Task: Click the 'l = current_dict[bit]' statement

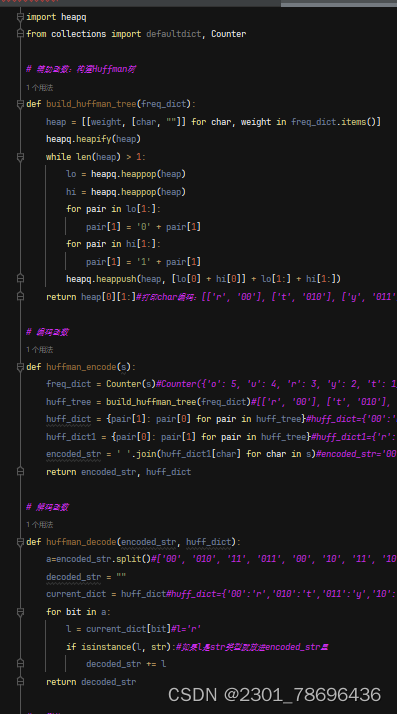Action: pyautogui.click(x=118, y=629)
